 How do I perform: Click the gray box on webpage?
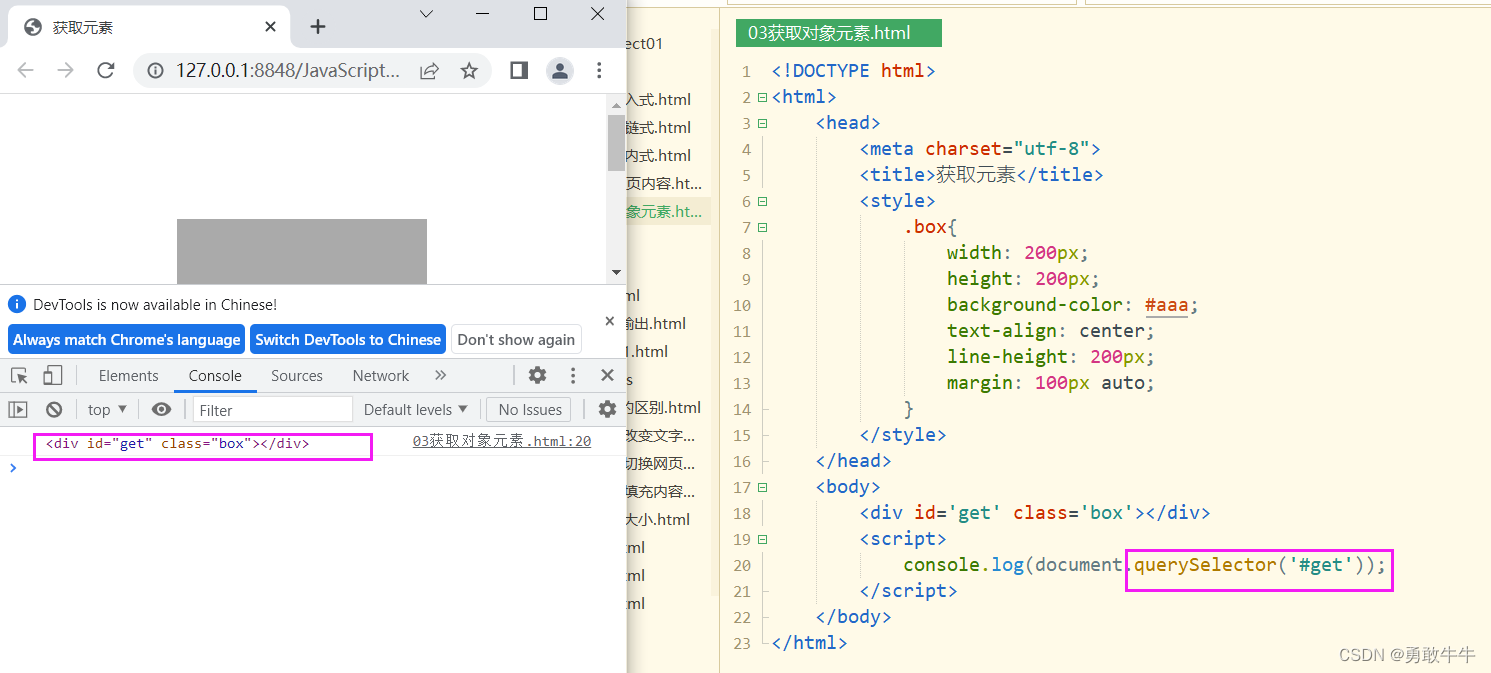(302, 251)
